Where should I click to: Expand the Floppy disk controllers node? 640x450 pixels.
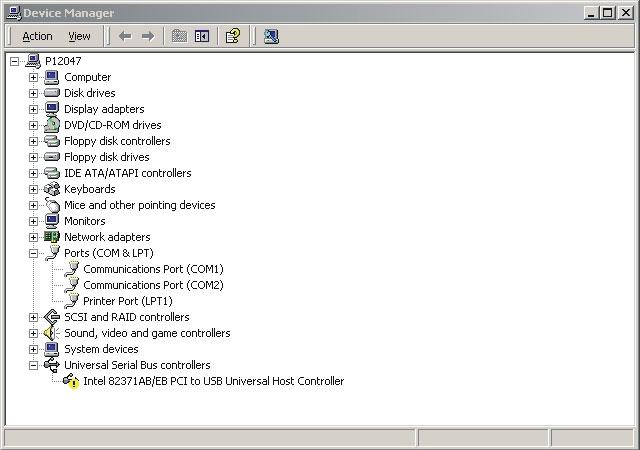pyautogui.click(x=33, y=141)
